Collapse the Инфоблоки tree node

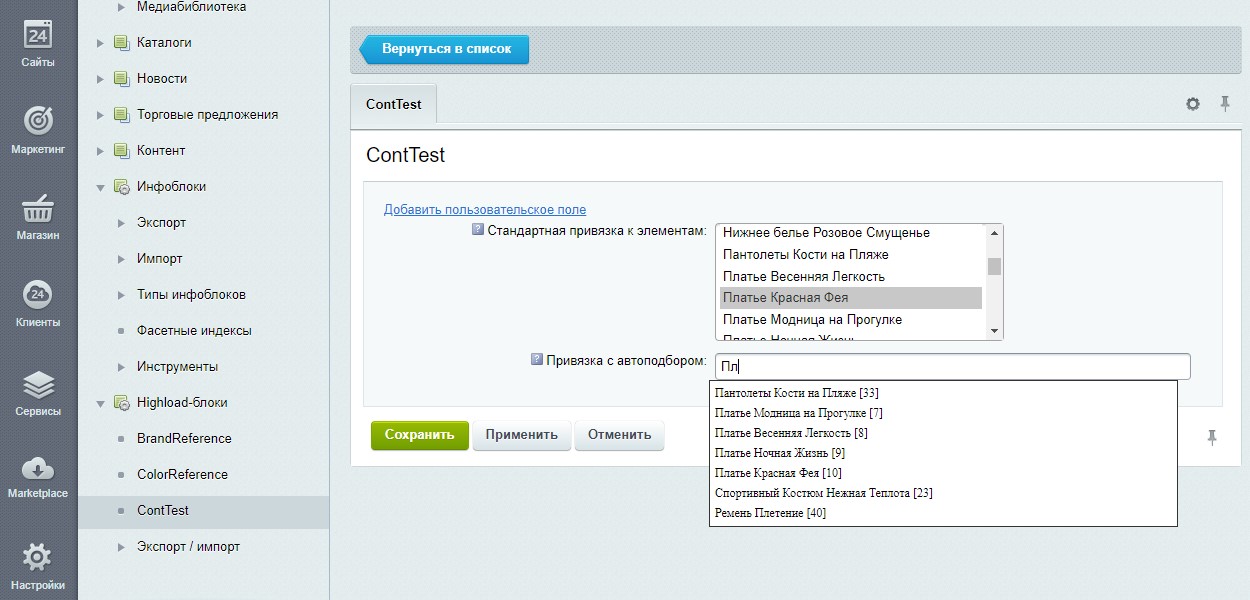pos(100,187)
